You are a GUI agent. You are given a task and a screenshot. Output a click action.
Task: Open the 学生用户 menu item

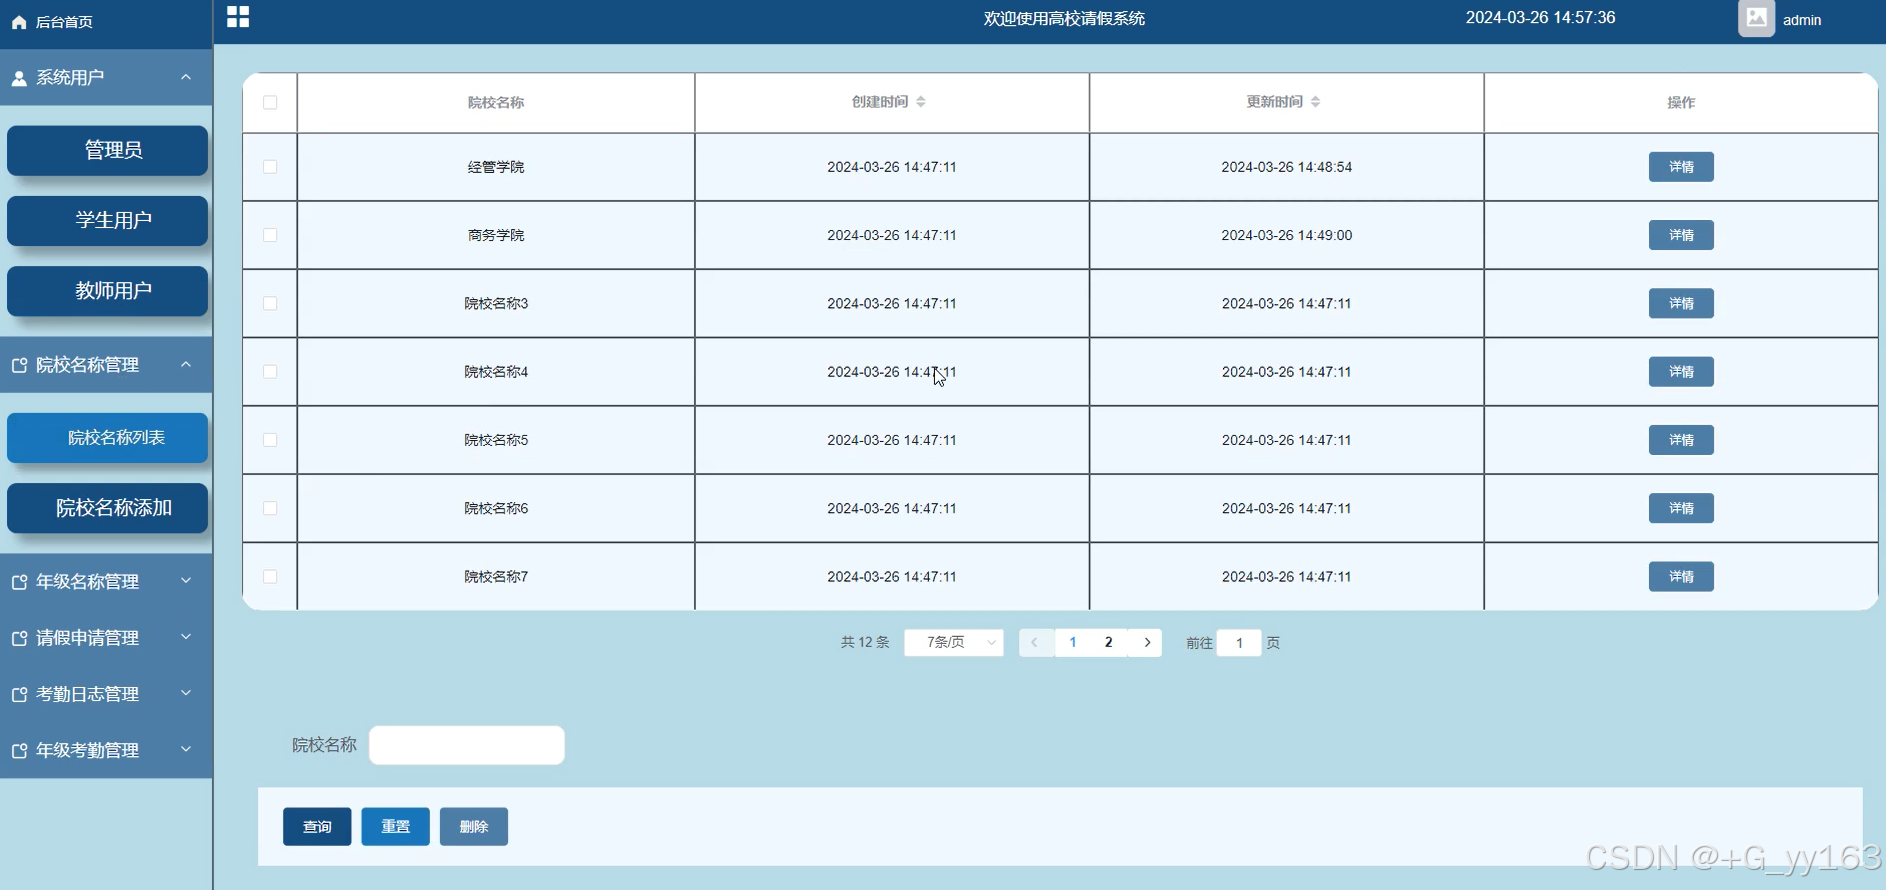point(108,220)
